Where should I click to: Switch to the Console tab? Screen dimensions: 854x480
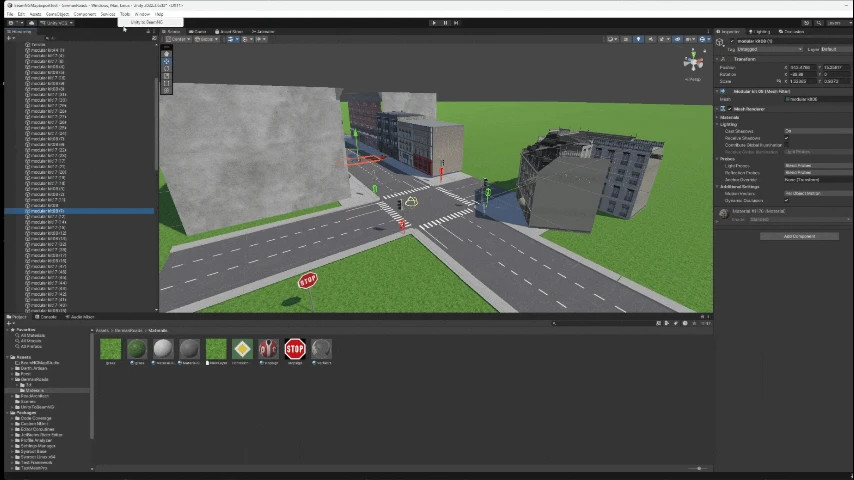[46, 317]
